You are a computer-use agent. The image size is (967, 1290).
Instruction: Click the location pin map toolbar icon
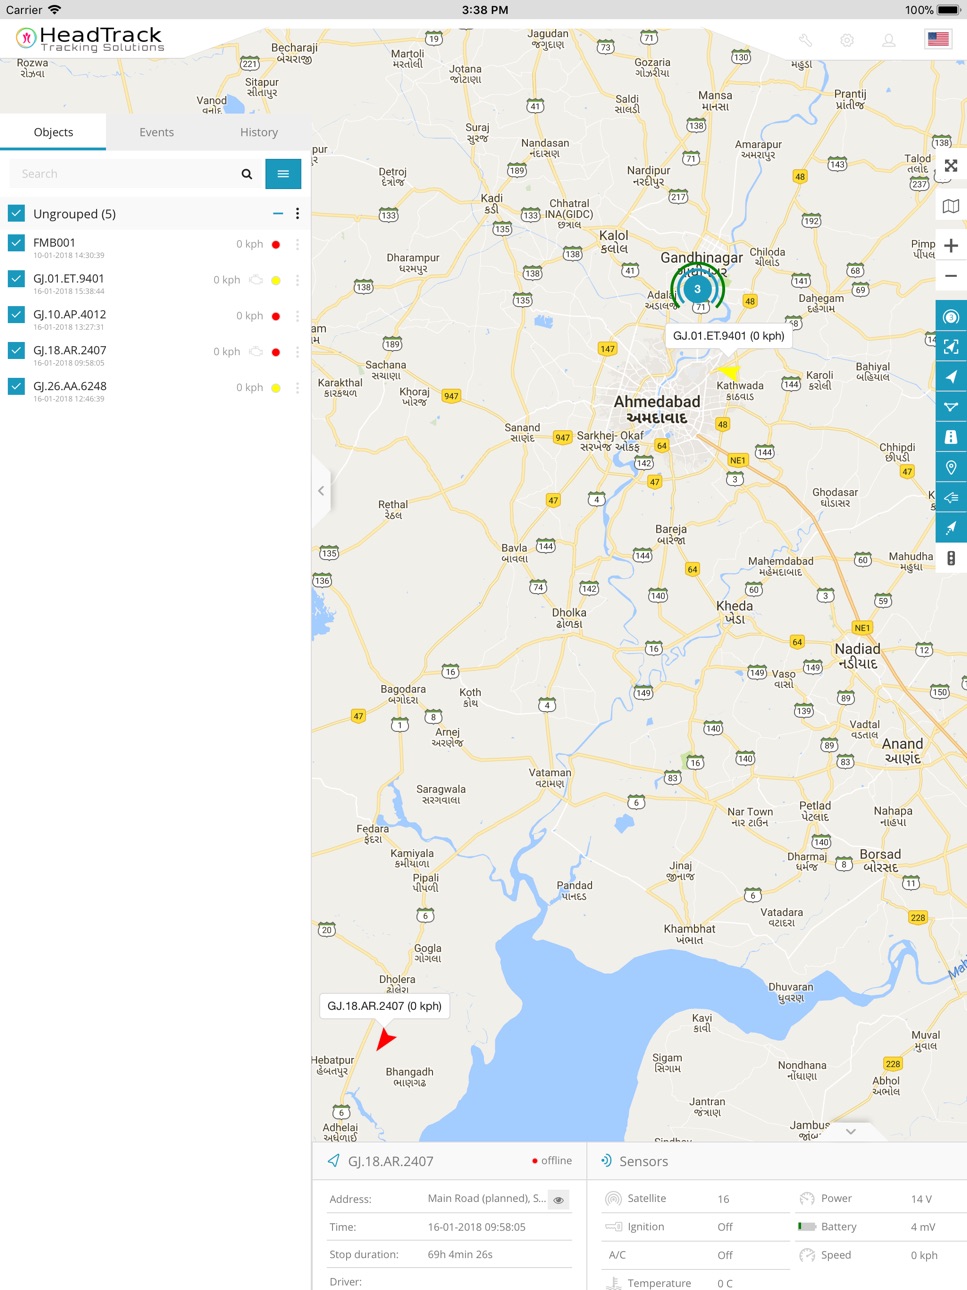point(951,467)
